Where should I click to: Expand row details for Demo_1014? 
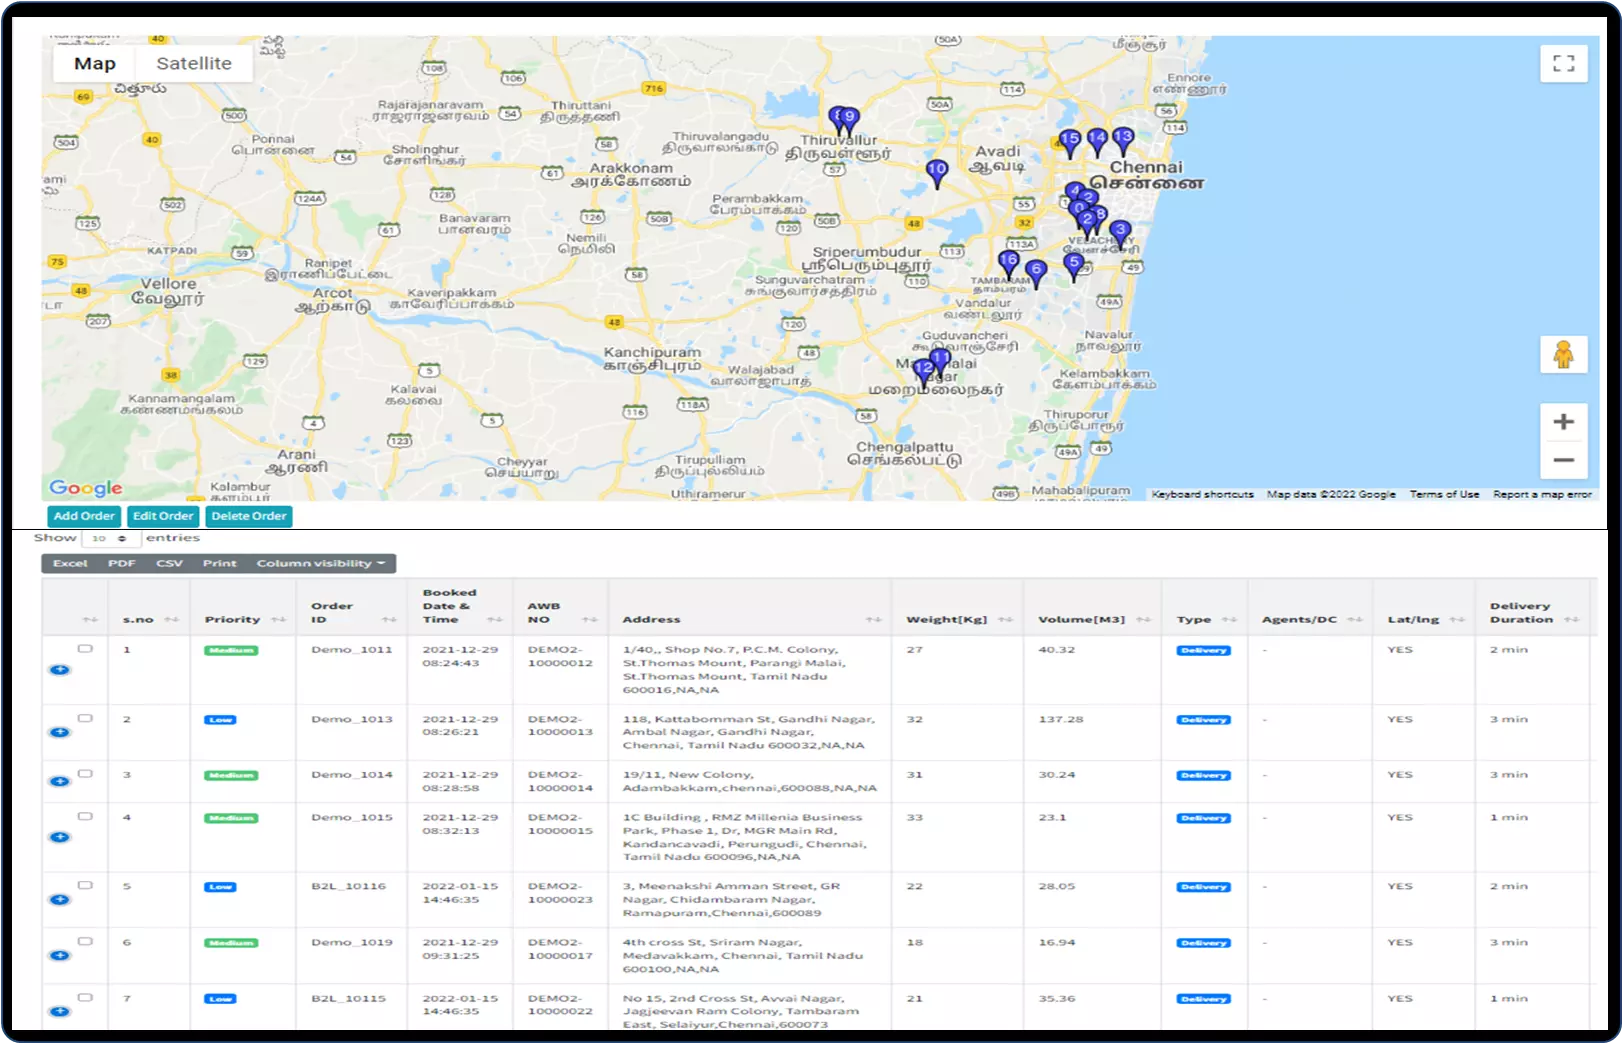click(60, 782)
